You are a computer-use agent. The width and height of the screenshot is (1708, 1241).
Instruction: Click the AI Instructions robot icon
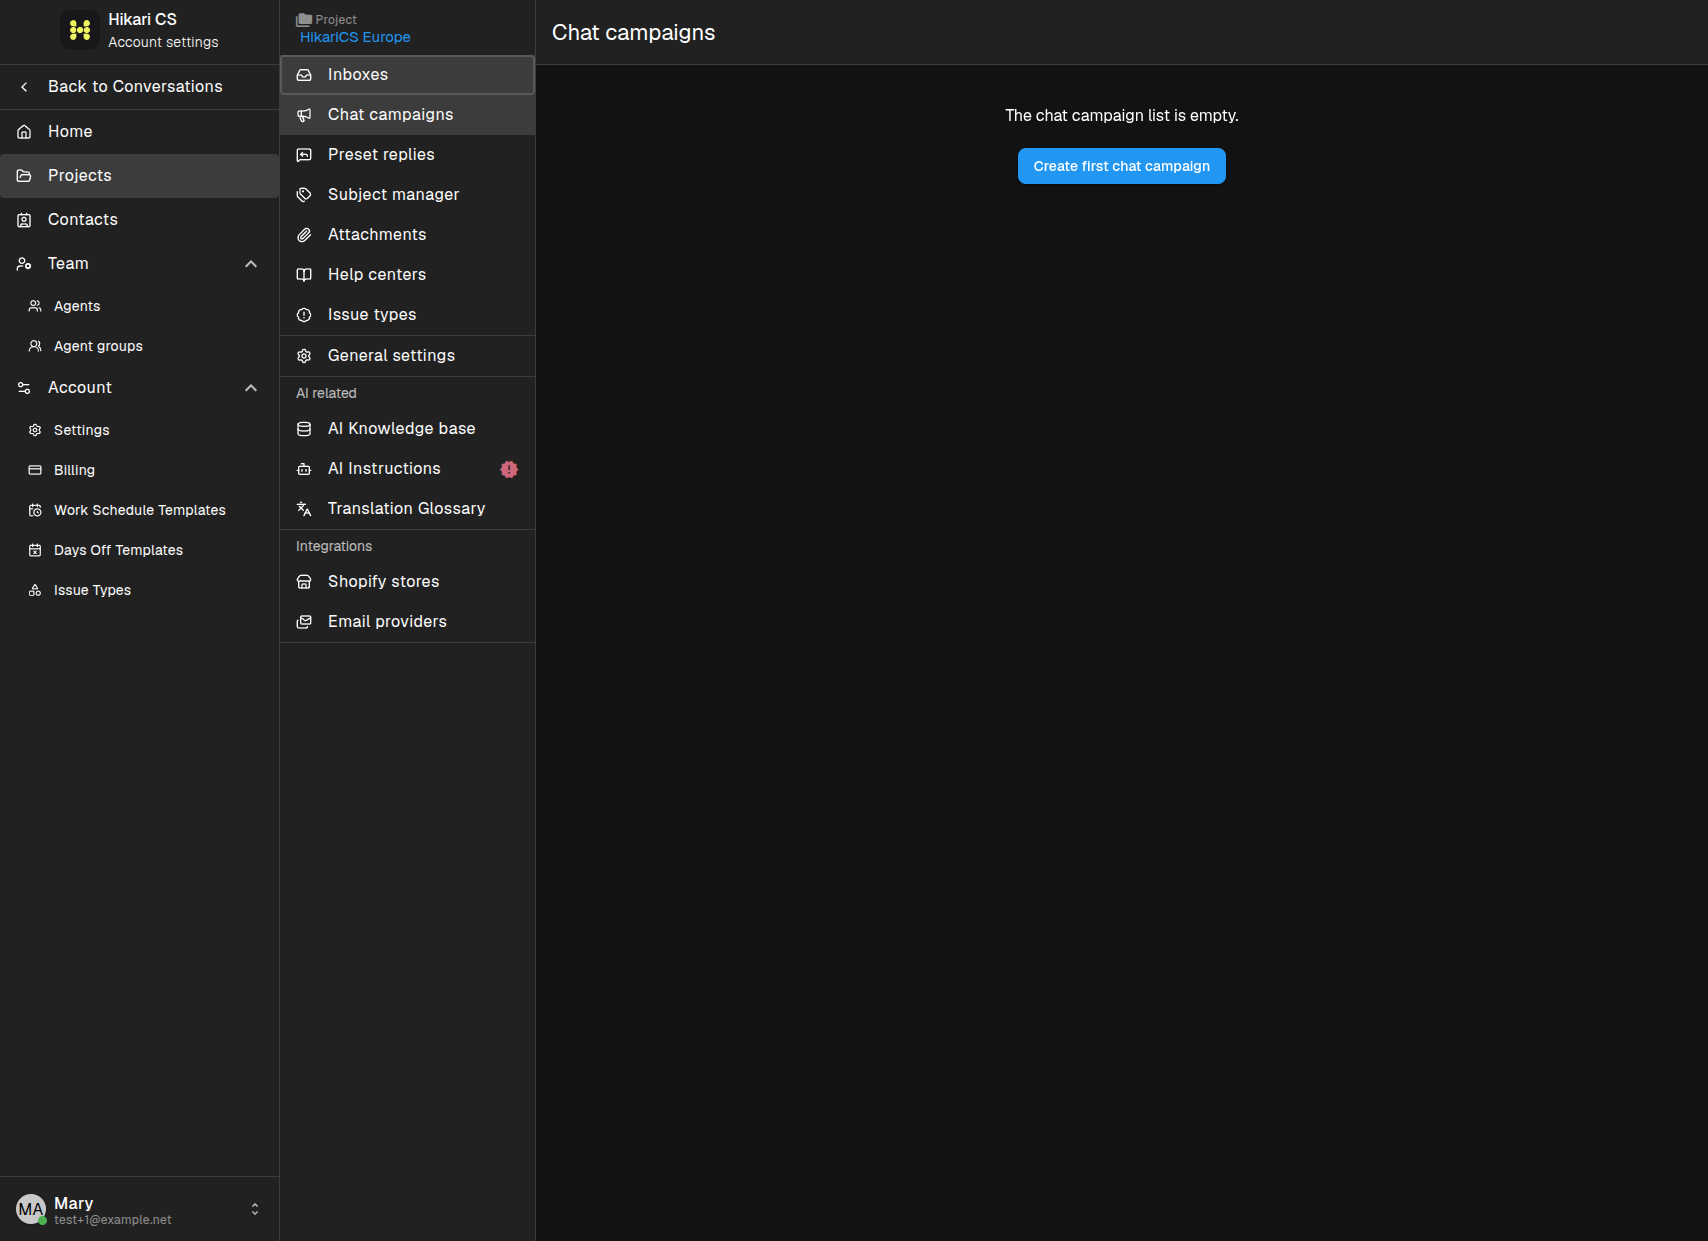[x=304, y=469]
